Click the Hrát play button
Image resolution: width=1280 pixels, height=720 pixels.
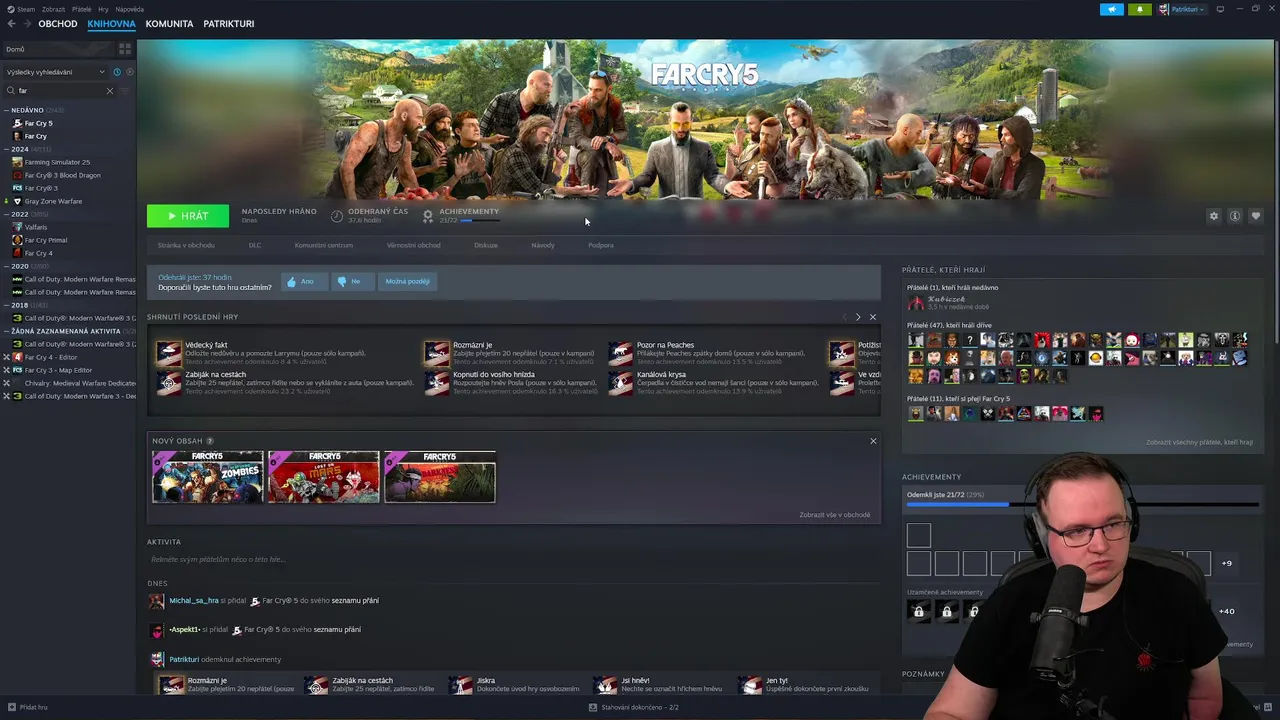[x=188, y=216]
